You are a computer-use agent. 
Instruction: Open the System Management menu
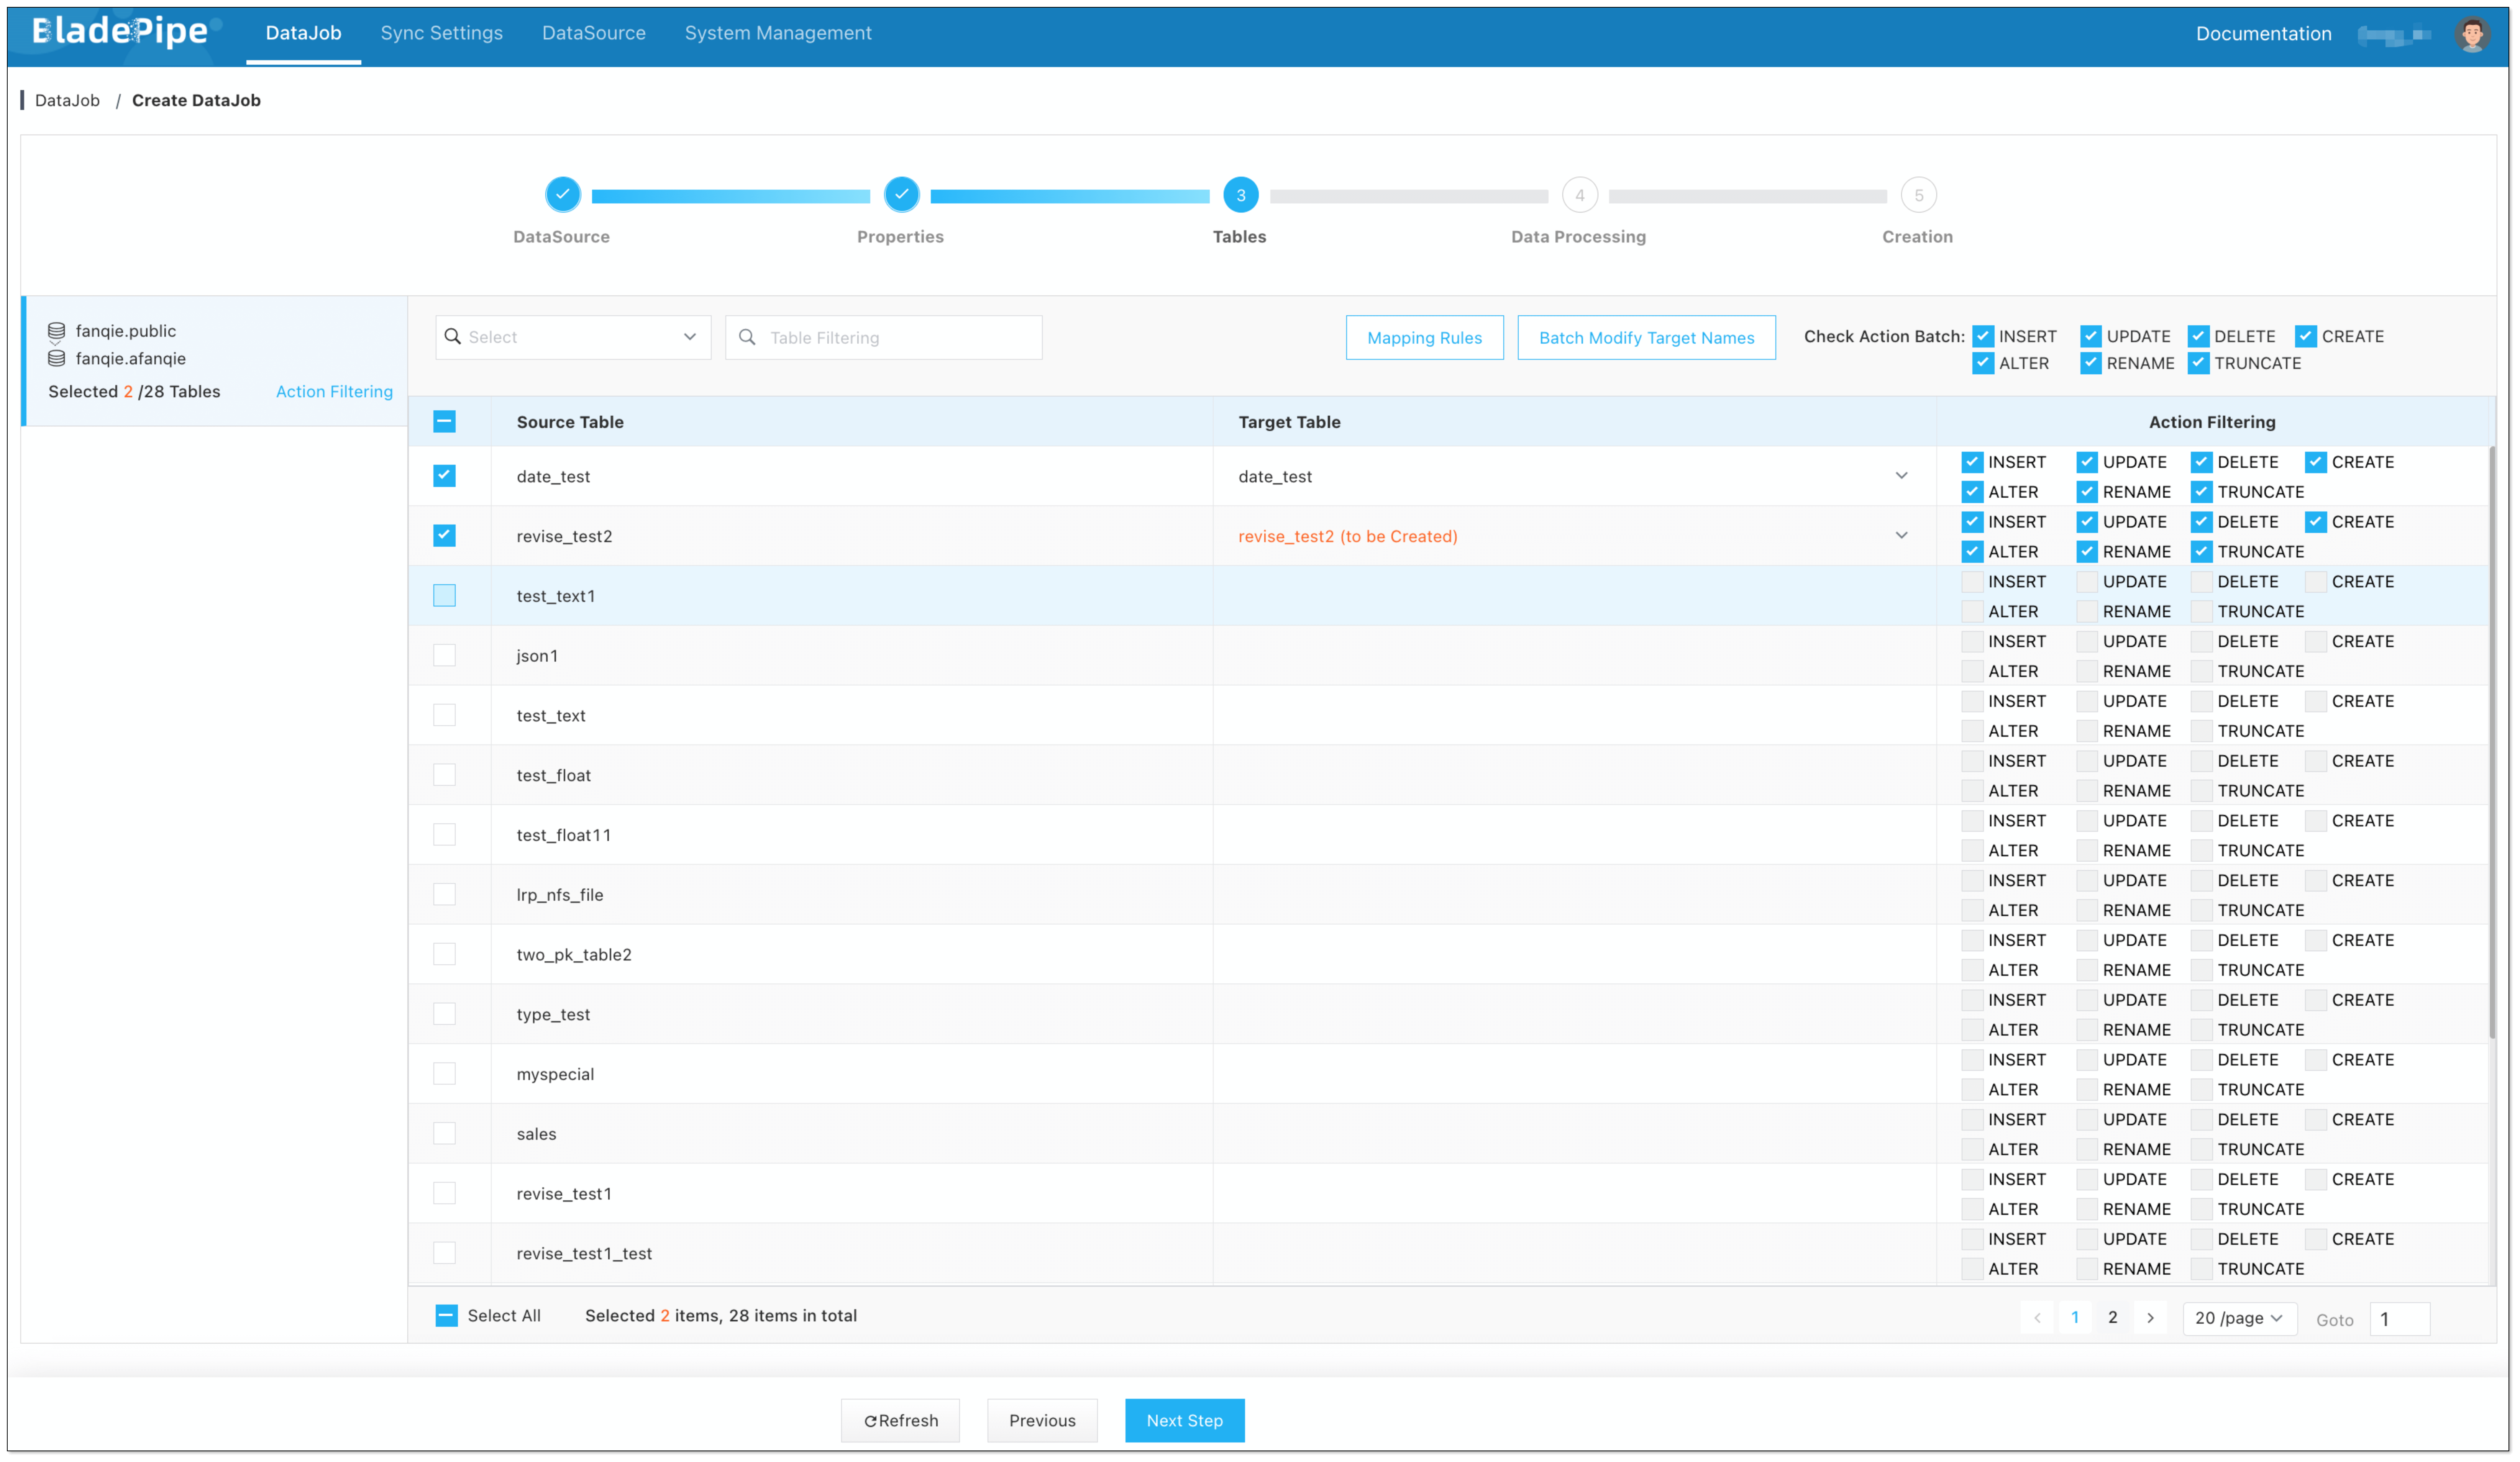[777, 33]
